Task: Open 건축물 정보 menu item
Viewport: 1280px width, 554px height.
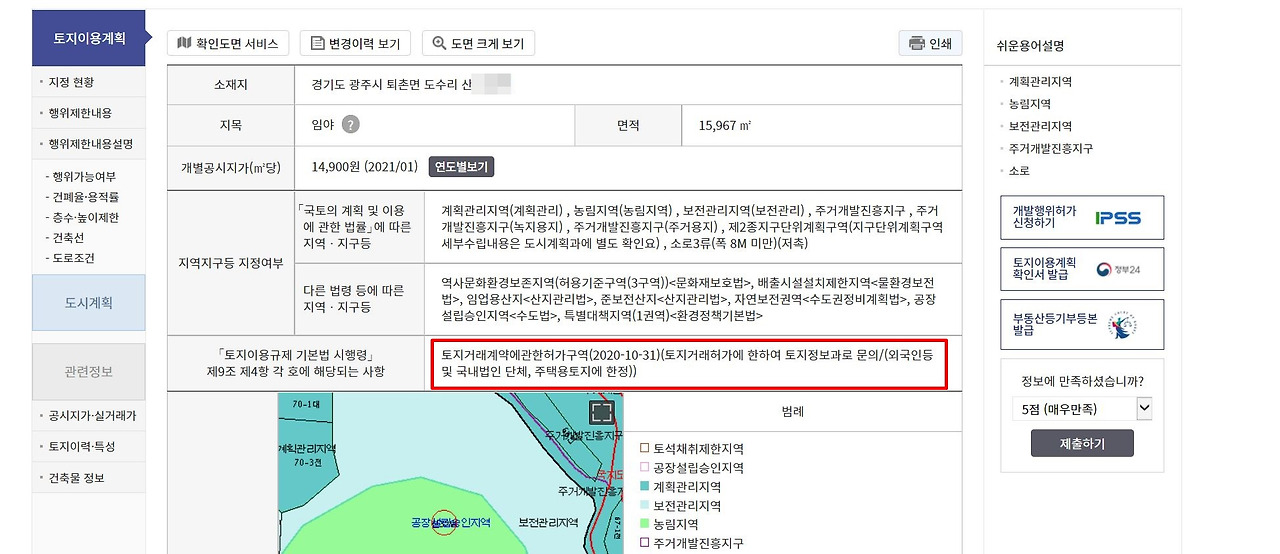Action: (x=76, y=478)
